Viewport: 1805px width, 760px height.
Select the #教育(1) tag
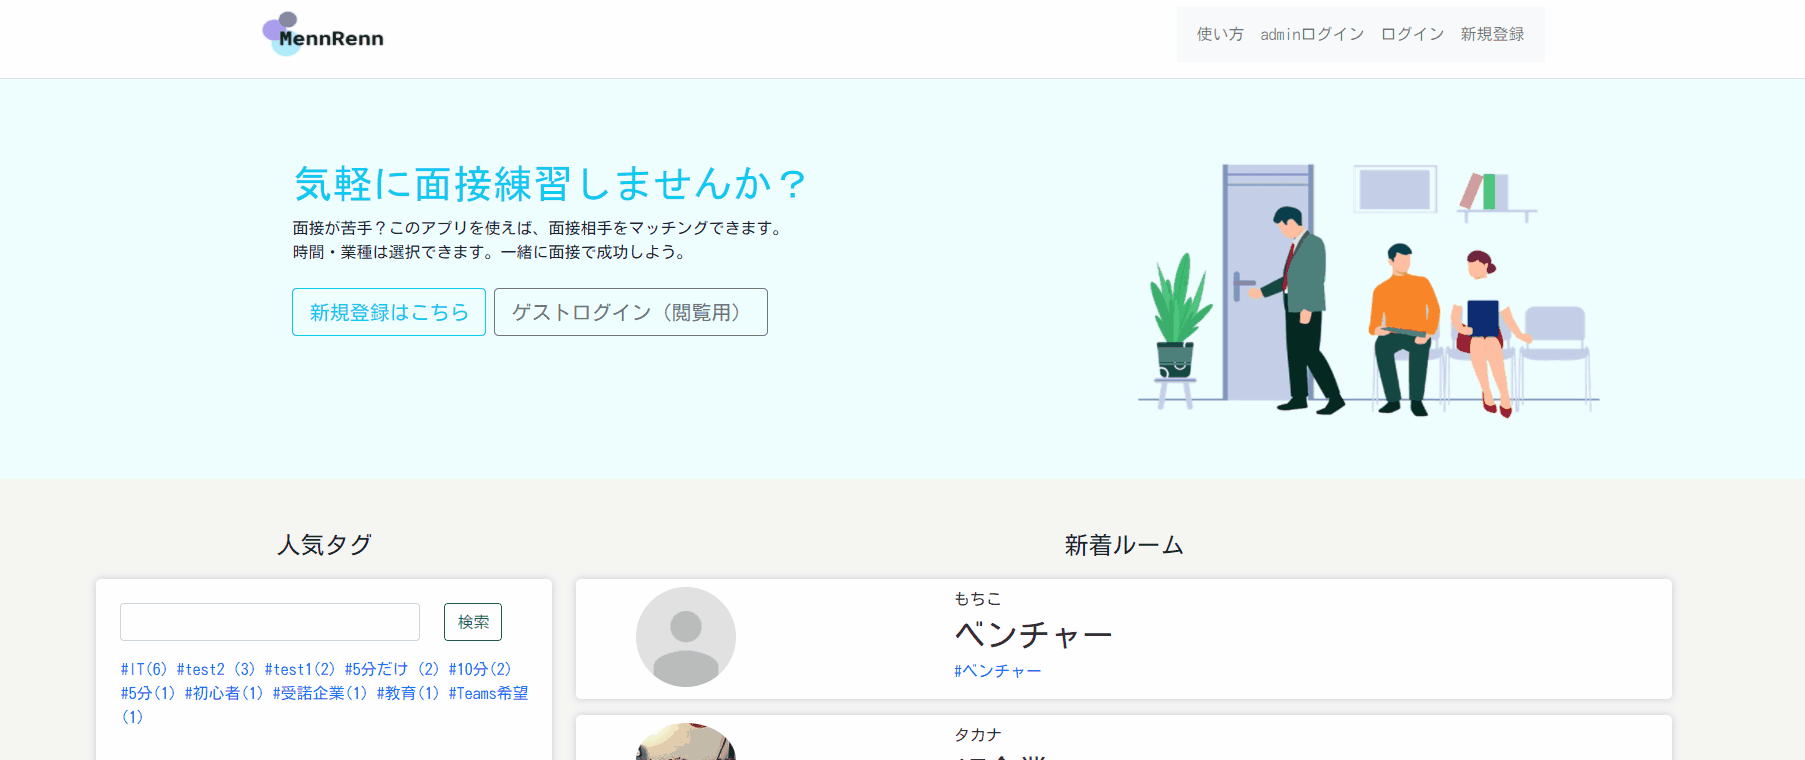tap(408, 693)
